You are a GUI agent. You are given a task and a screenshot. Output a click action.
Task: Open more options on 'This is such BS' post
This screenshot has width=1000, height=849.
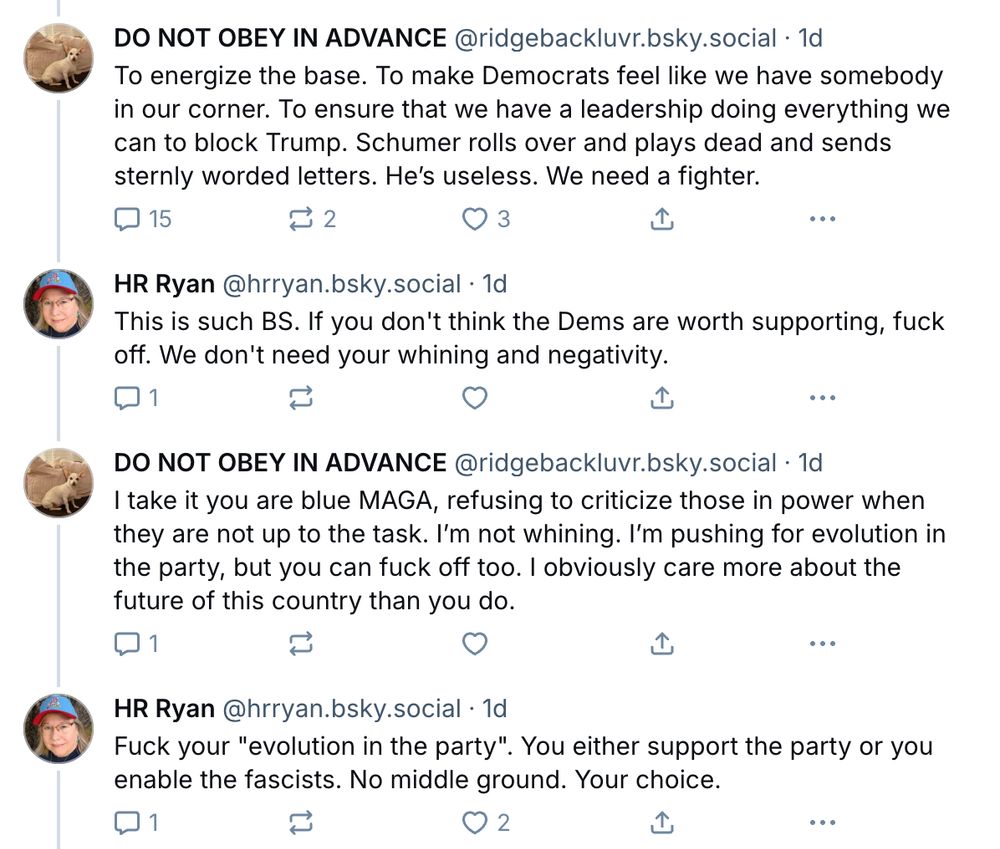822,398
